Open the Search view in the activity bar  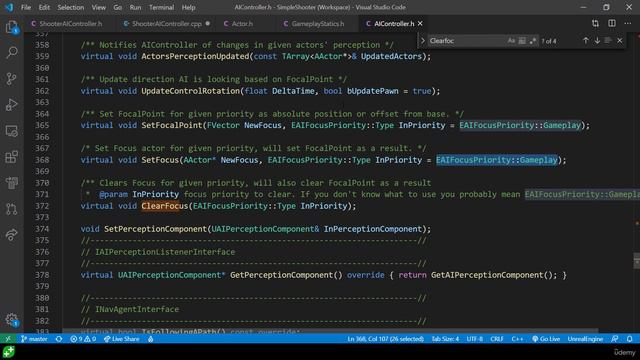point(12,52)
